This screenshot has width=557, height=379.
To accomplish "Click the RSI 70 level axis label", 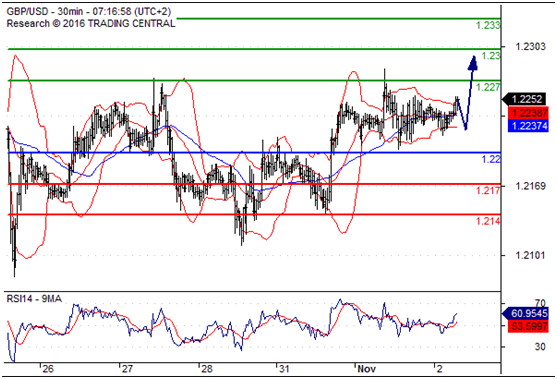I will coord(540,303).
